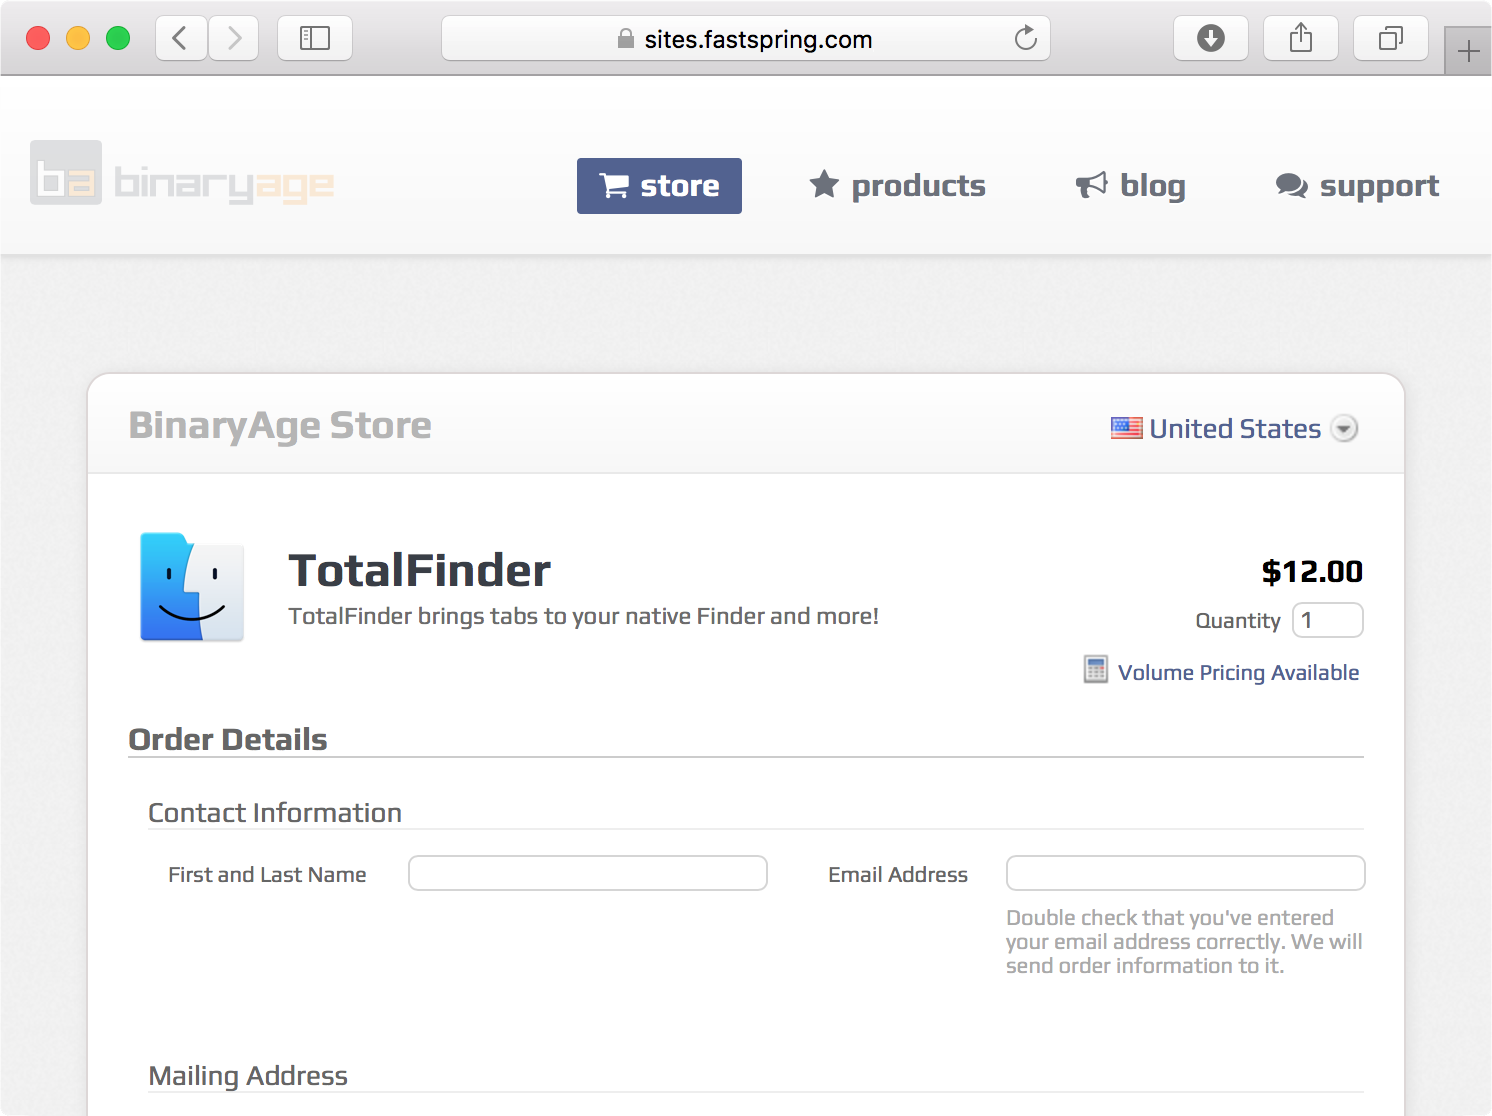Go to the blog page
This screenshot has height=1116, width=1492.
point(1130,186)
